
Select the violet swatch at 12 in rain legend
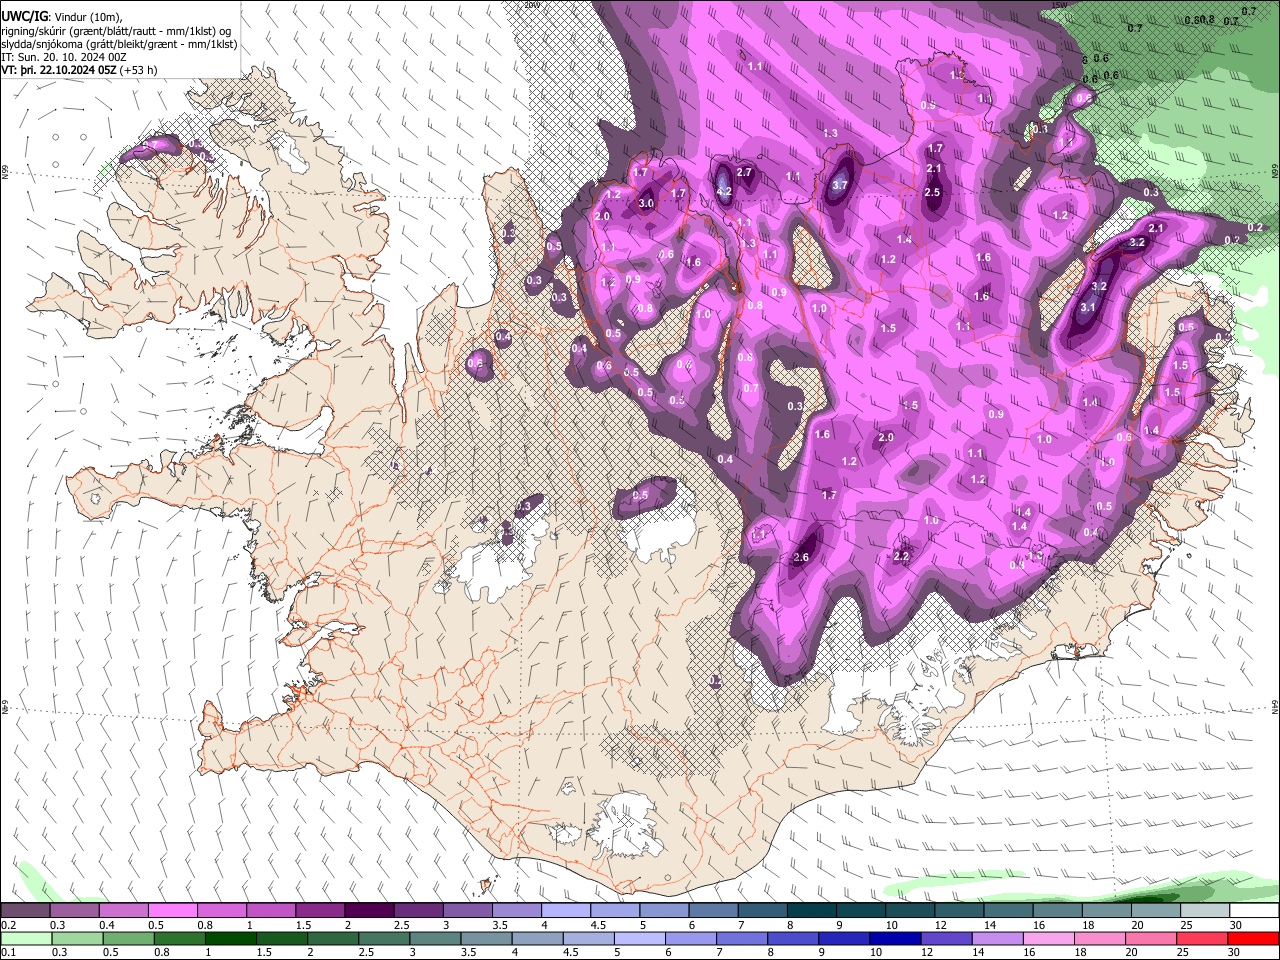click(945, 939)
